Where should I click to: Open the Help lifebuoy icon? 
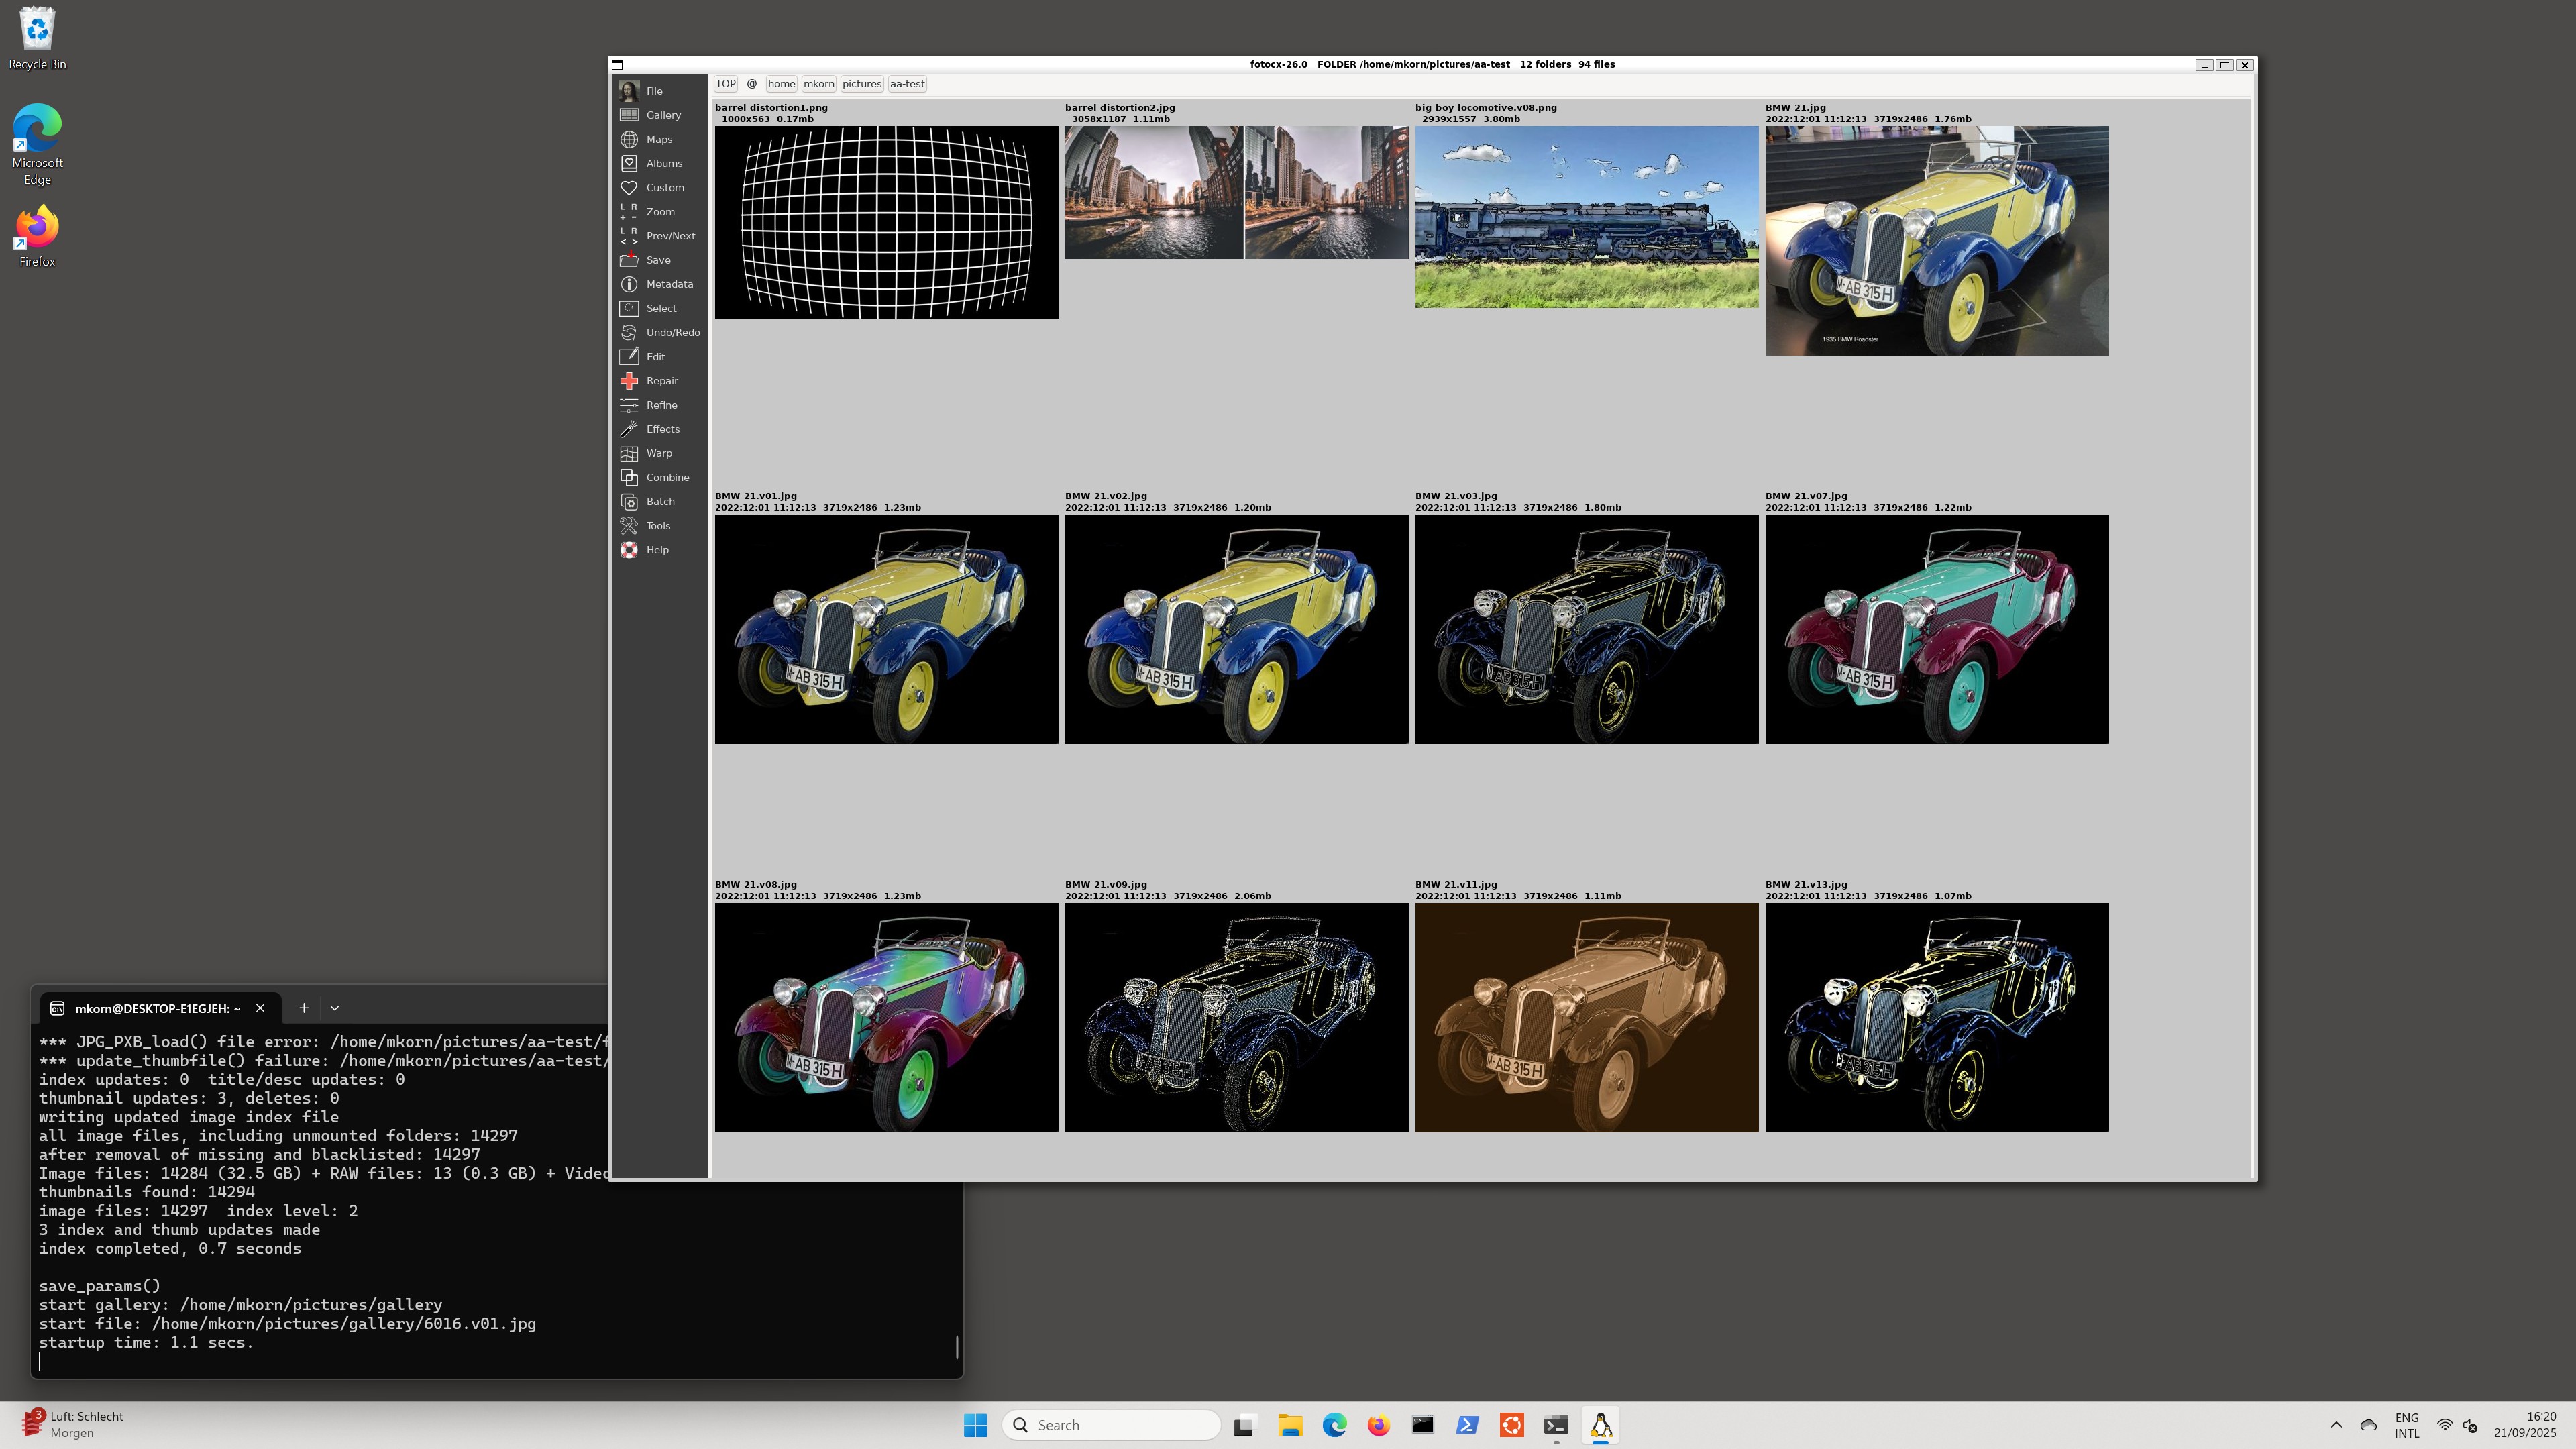pyautogui.click(x=629, y=550)
